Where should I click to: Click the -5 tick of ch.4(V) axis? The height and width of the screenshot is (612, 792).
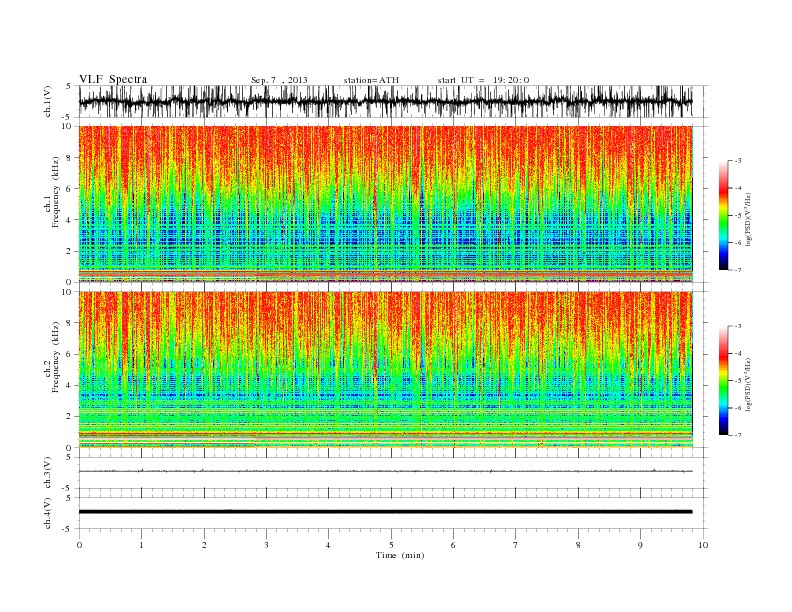[68, 529]
